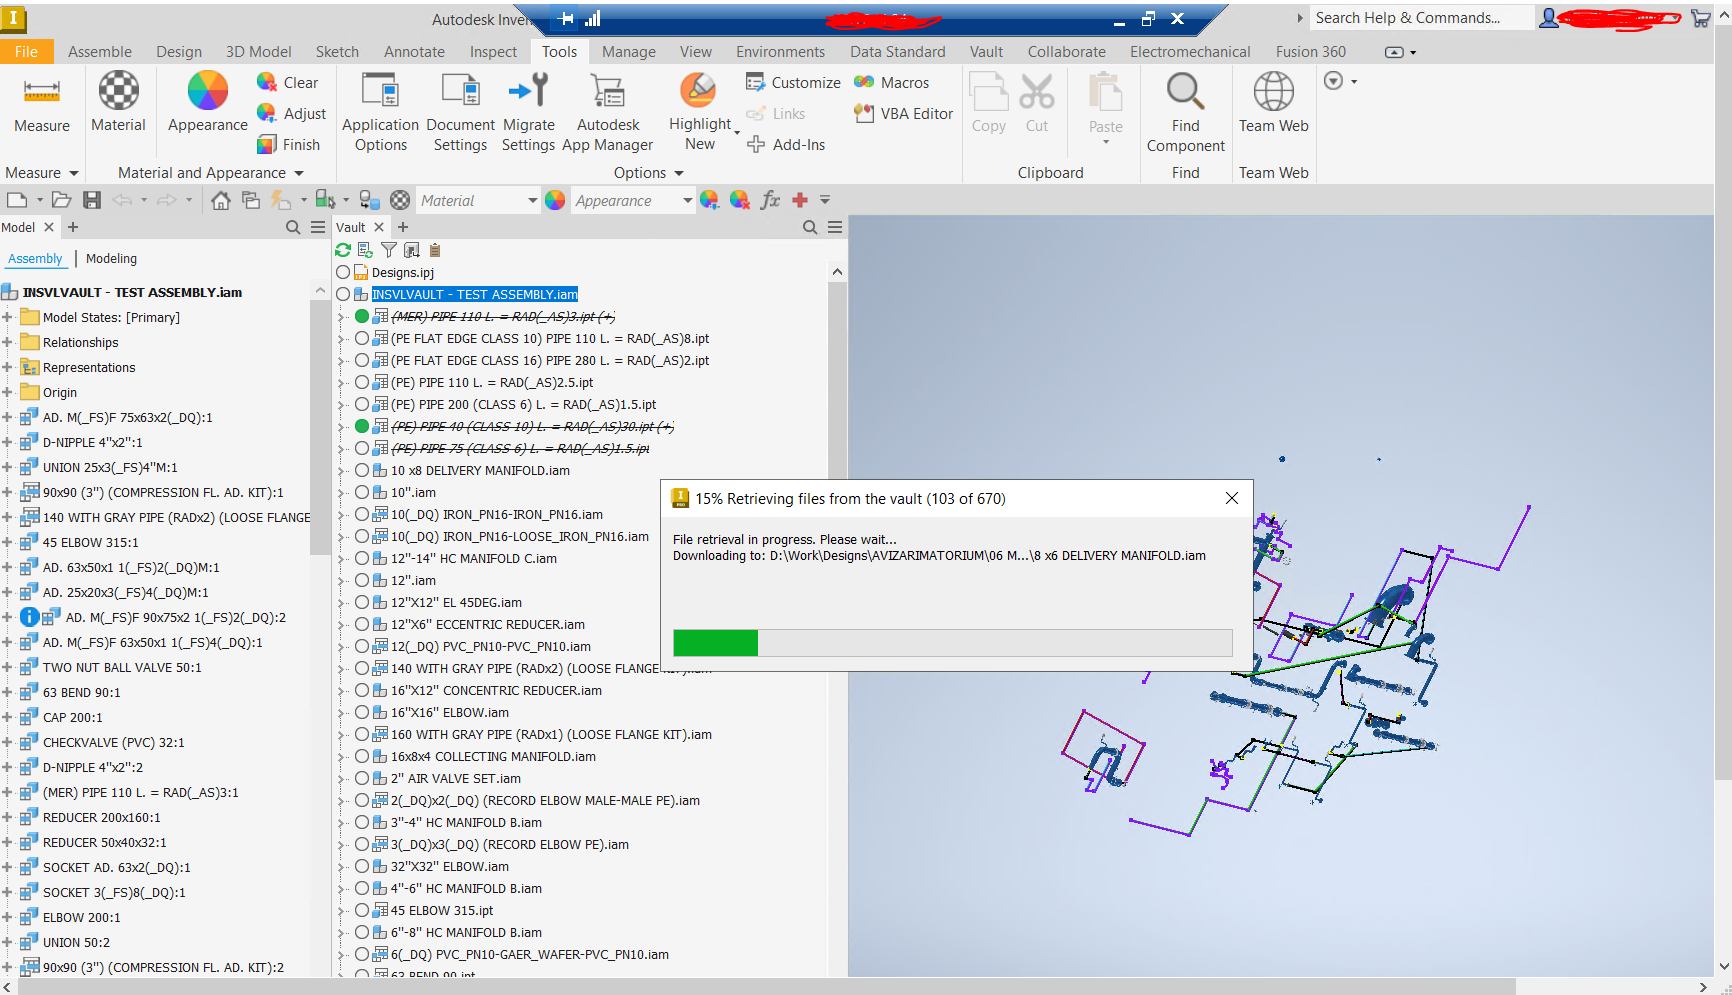Select radio button for 45 ELBOW 315.ipt
The image size is (1732, 995).
coord(362,910)
